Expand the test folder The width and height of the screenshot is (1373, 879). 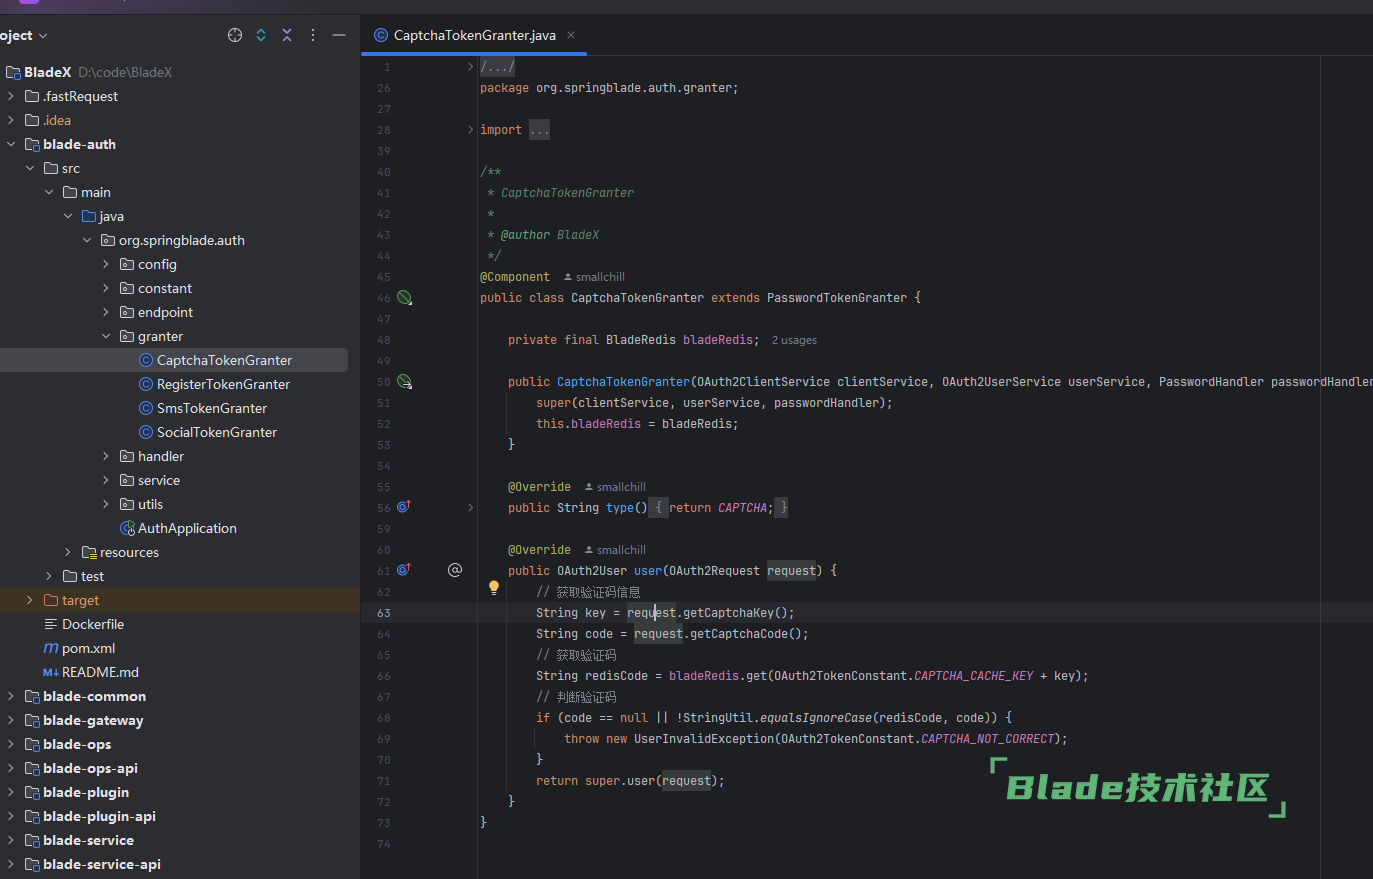[x=49, y=576]
